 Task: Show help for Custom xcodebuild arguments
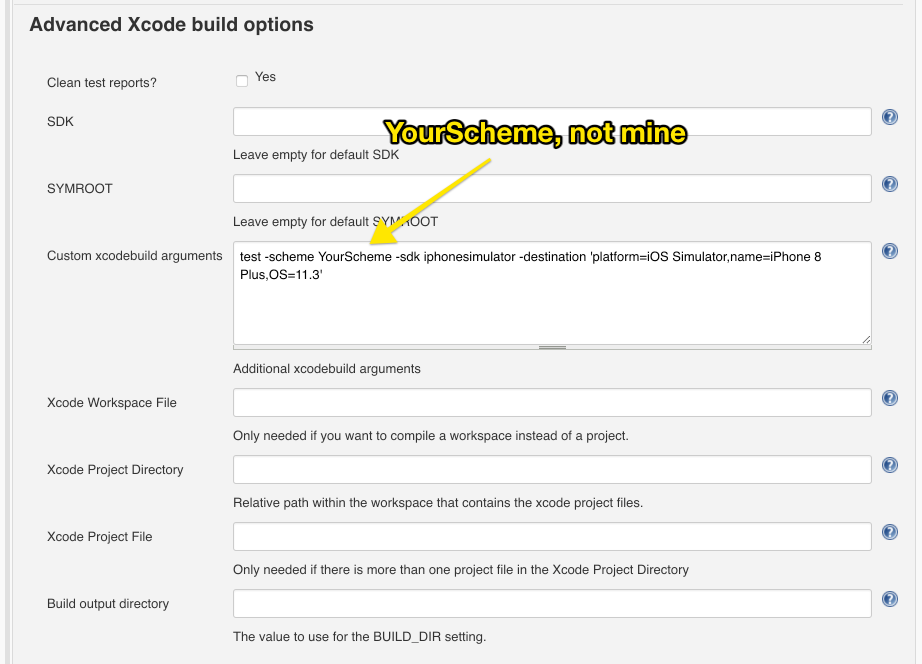(890, 251)
